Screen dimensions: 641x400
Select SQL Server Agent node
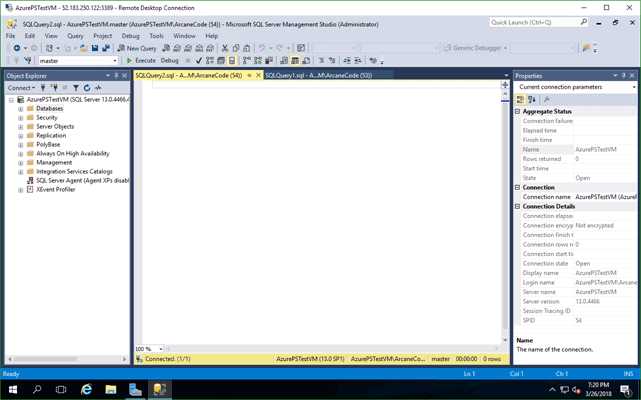click(x=82, y=181)
